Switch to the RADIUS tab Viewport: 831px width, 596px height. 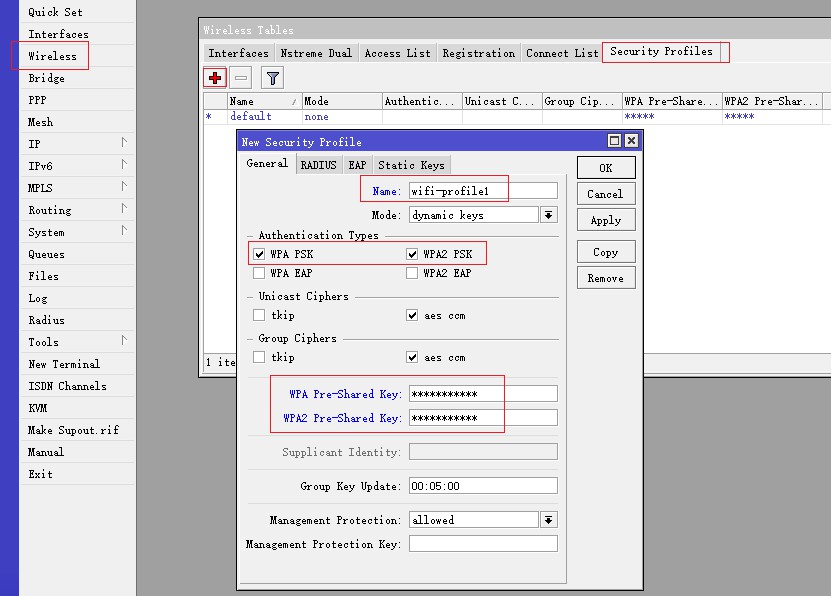pyautogui.click(x=318, y=165)
